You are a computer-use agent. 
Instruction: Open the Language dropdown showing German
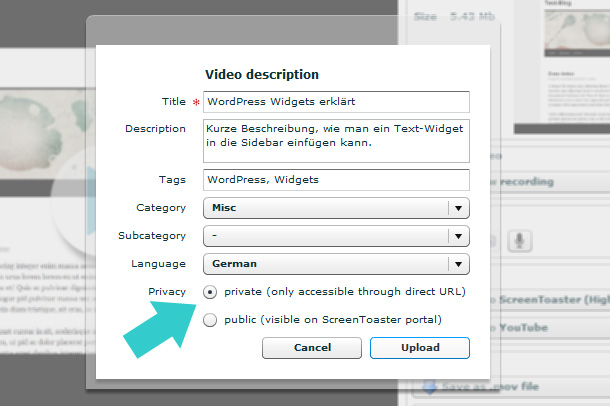point(336,264)
